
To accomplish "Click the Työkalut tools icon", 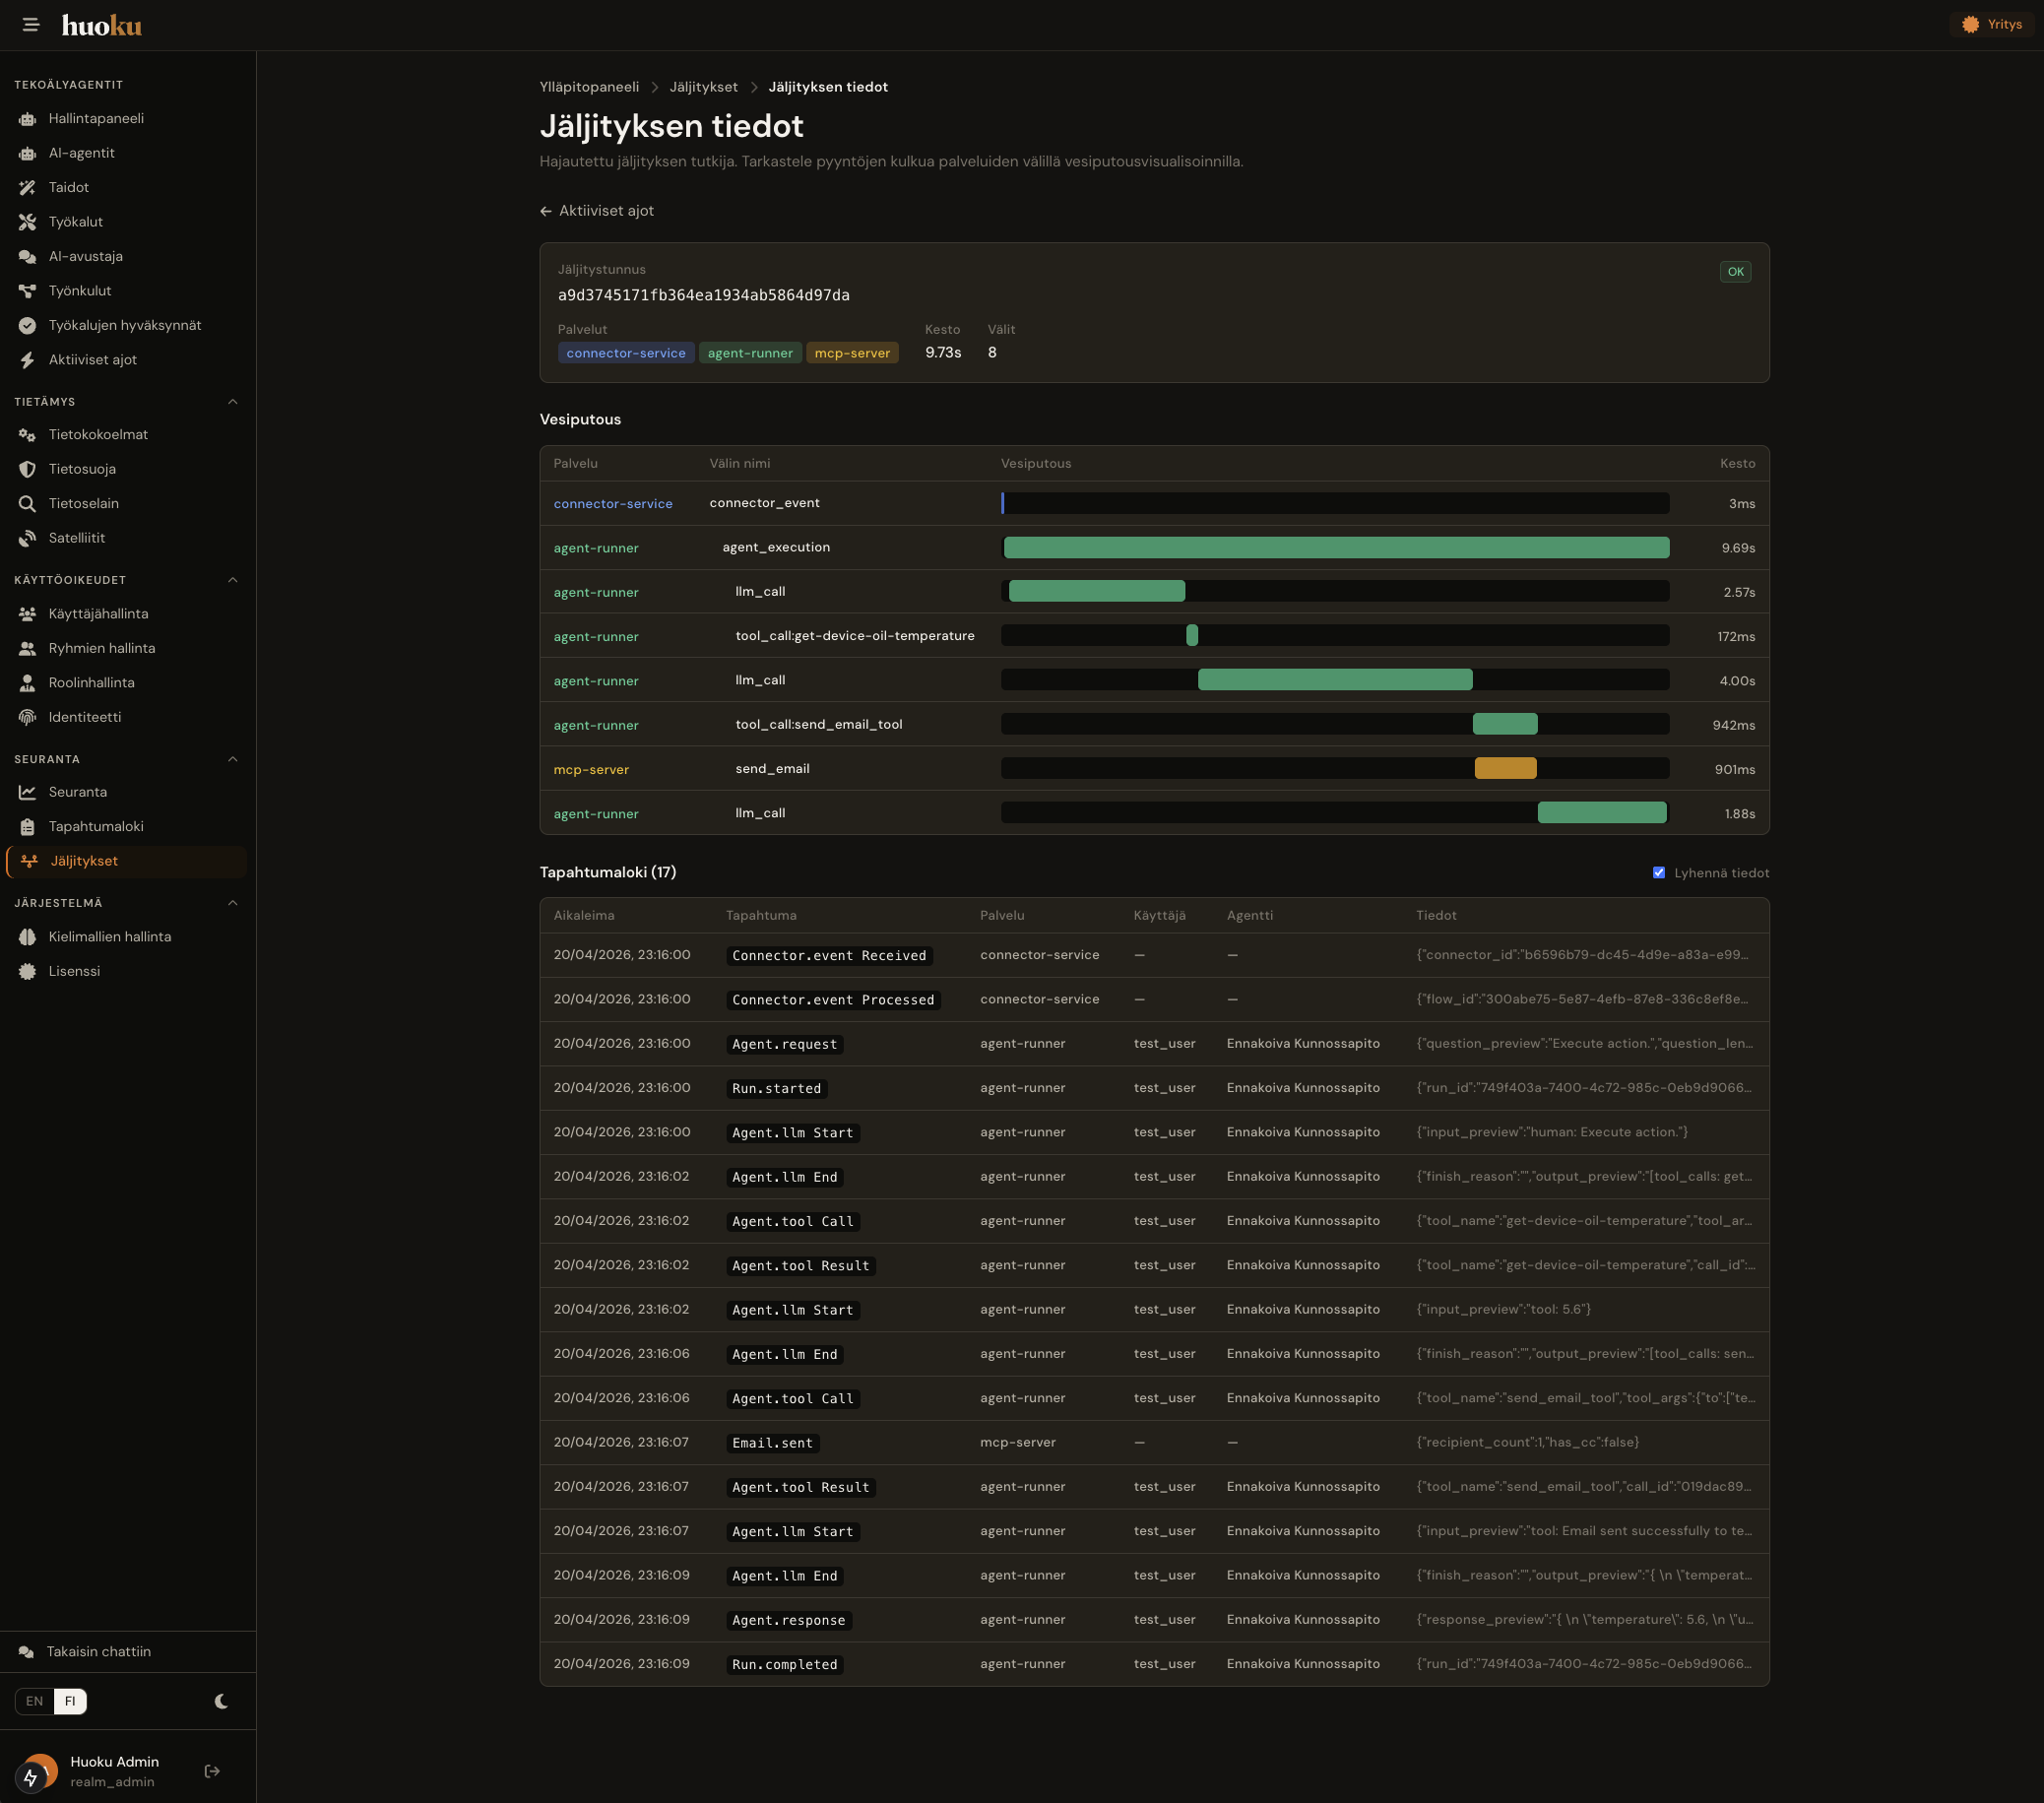I will pyautogui.click(x=28, y=222).
